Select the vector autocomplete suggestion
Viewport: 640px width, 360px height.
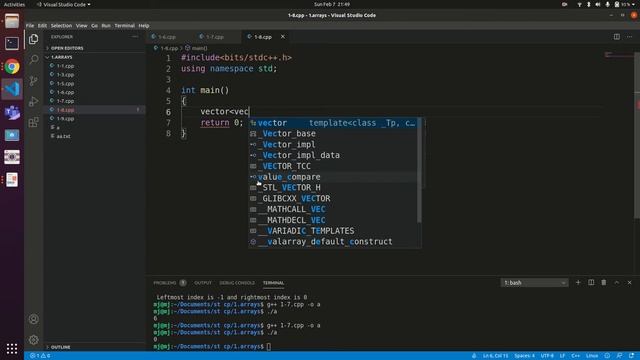coord(333,123)
